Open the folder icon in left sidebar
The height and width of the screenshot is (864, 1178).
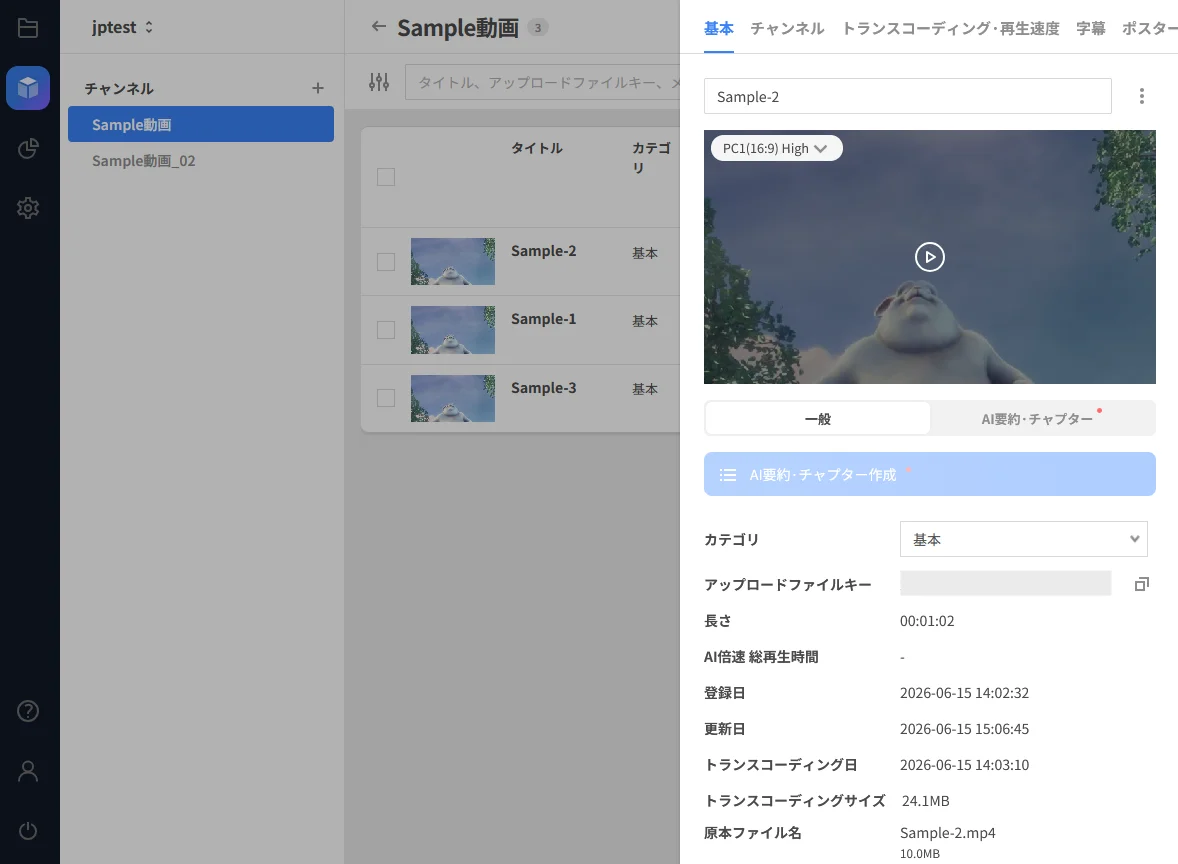pos(28,28)
